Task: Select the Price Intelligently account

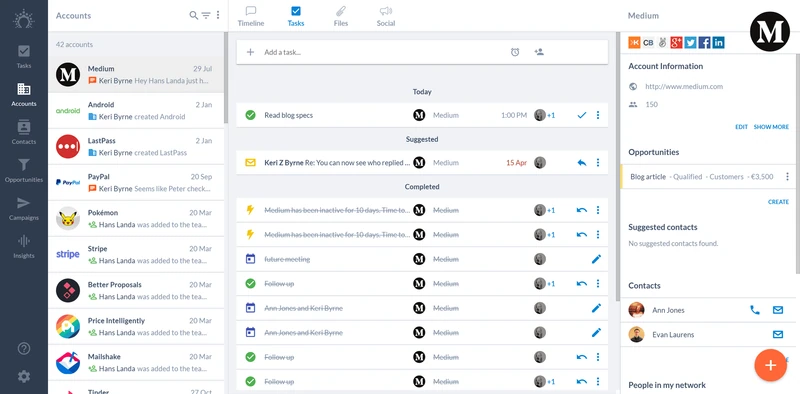Action: (x=136, y=327)
